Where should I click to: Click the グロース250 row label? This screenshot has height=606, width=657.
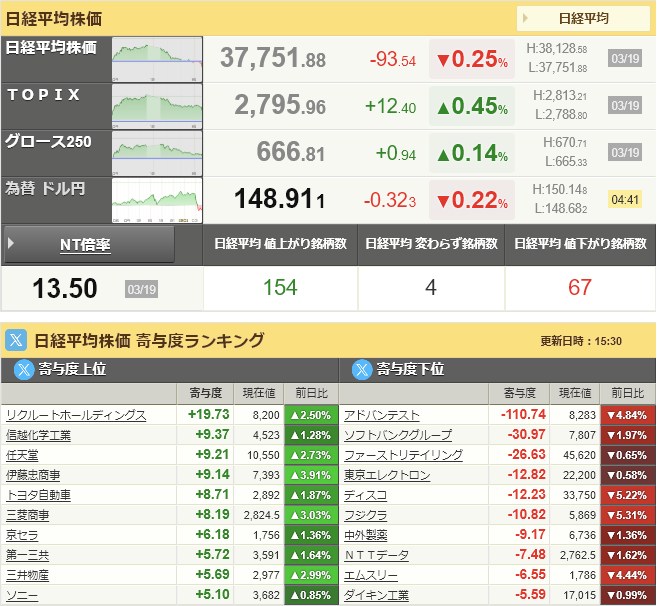pyautogui.click(x=48, y=142)
